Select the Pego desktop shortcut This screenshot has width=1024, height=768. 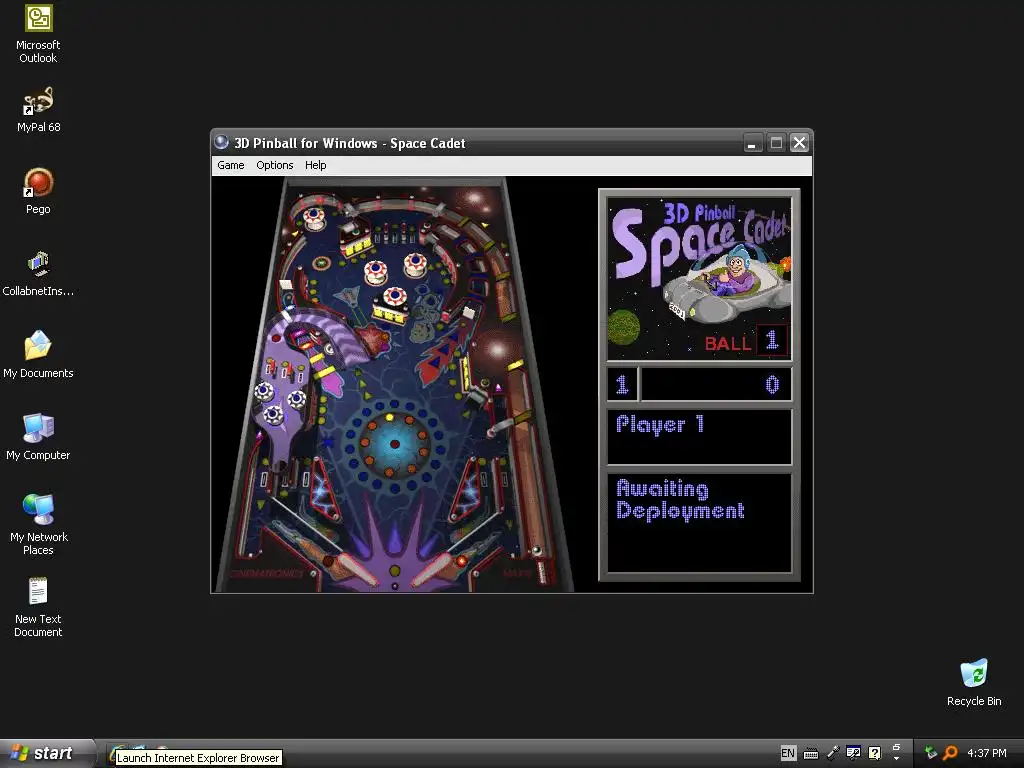(x=38, y=191)
